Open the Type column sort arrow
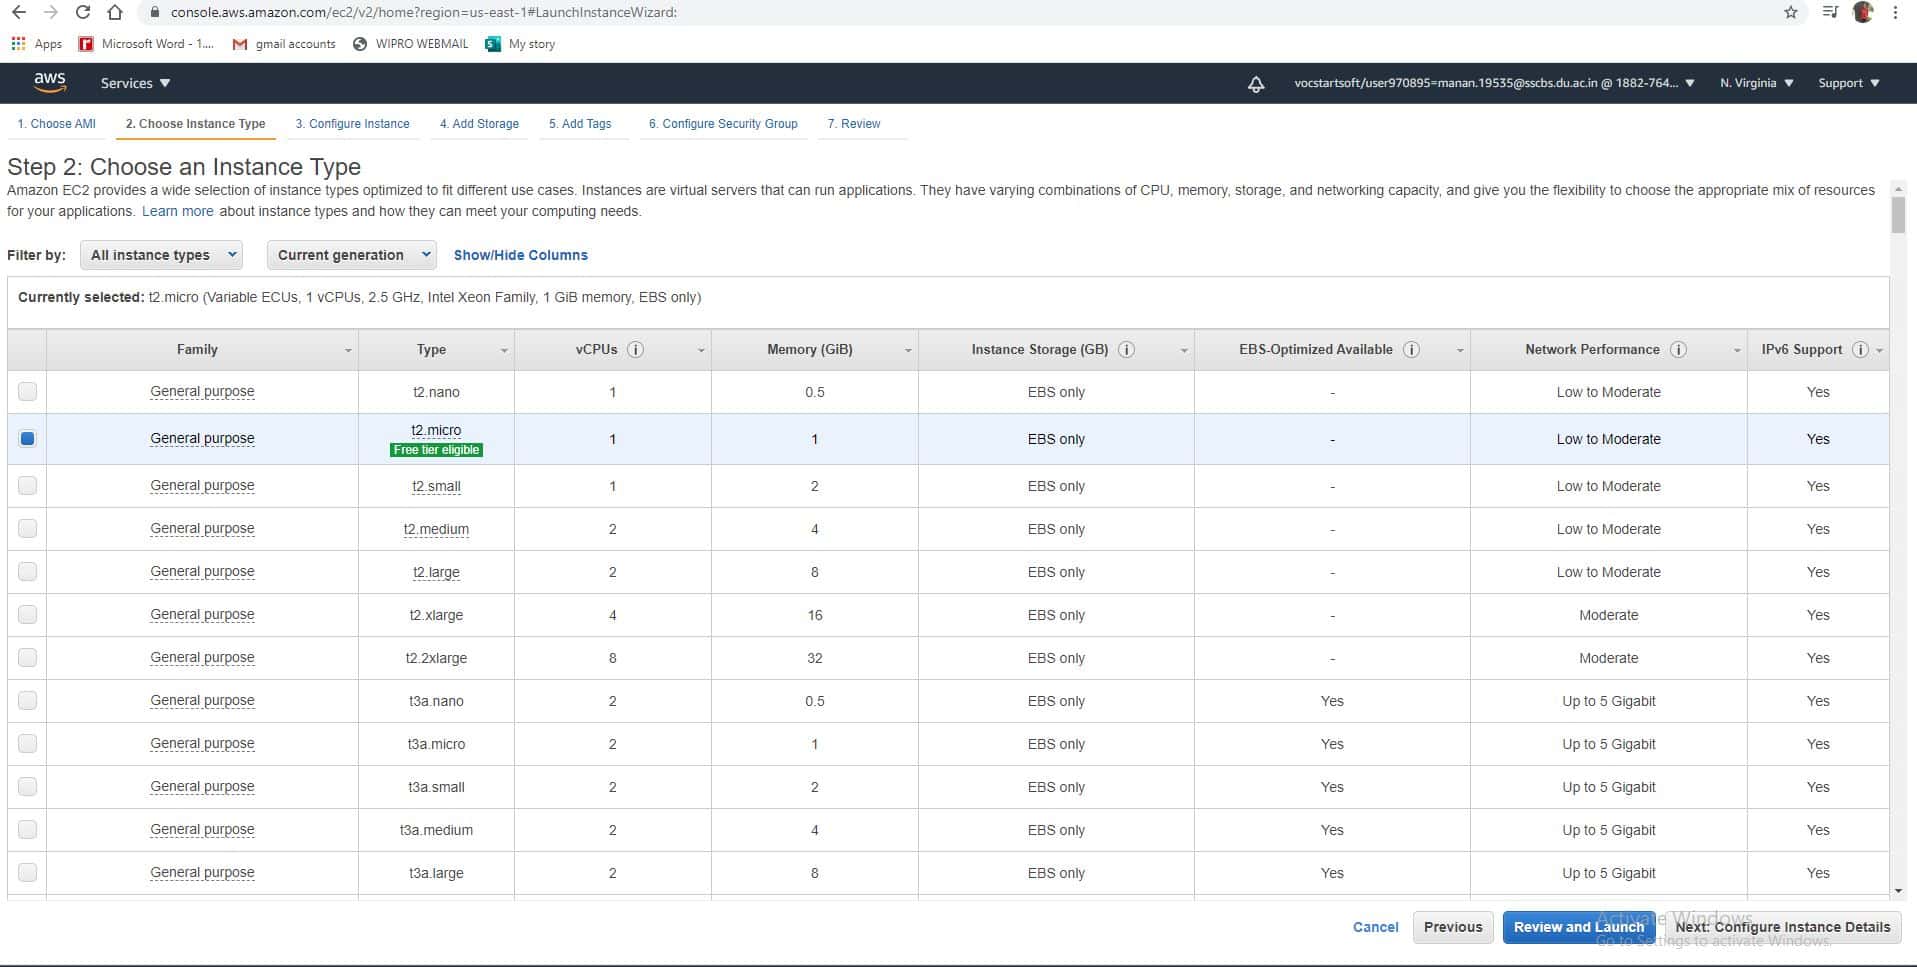Screen dimensions: 1917x967 (504, 350)
